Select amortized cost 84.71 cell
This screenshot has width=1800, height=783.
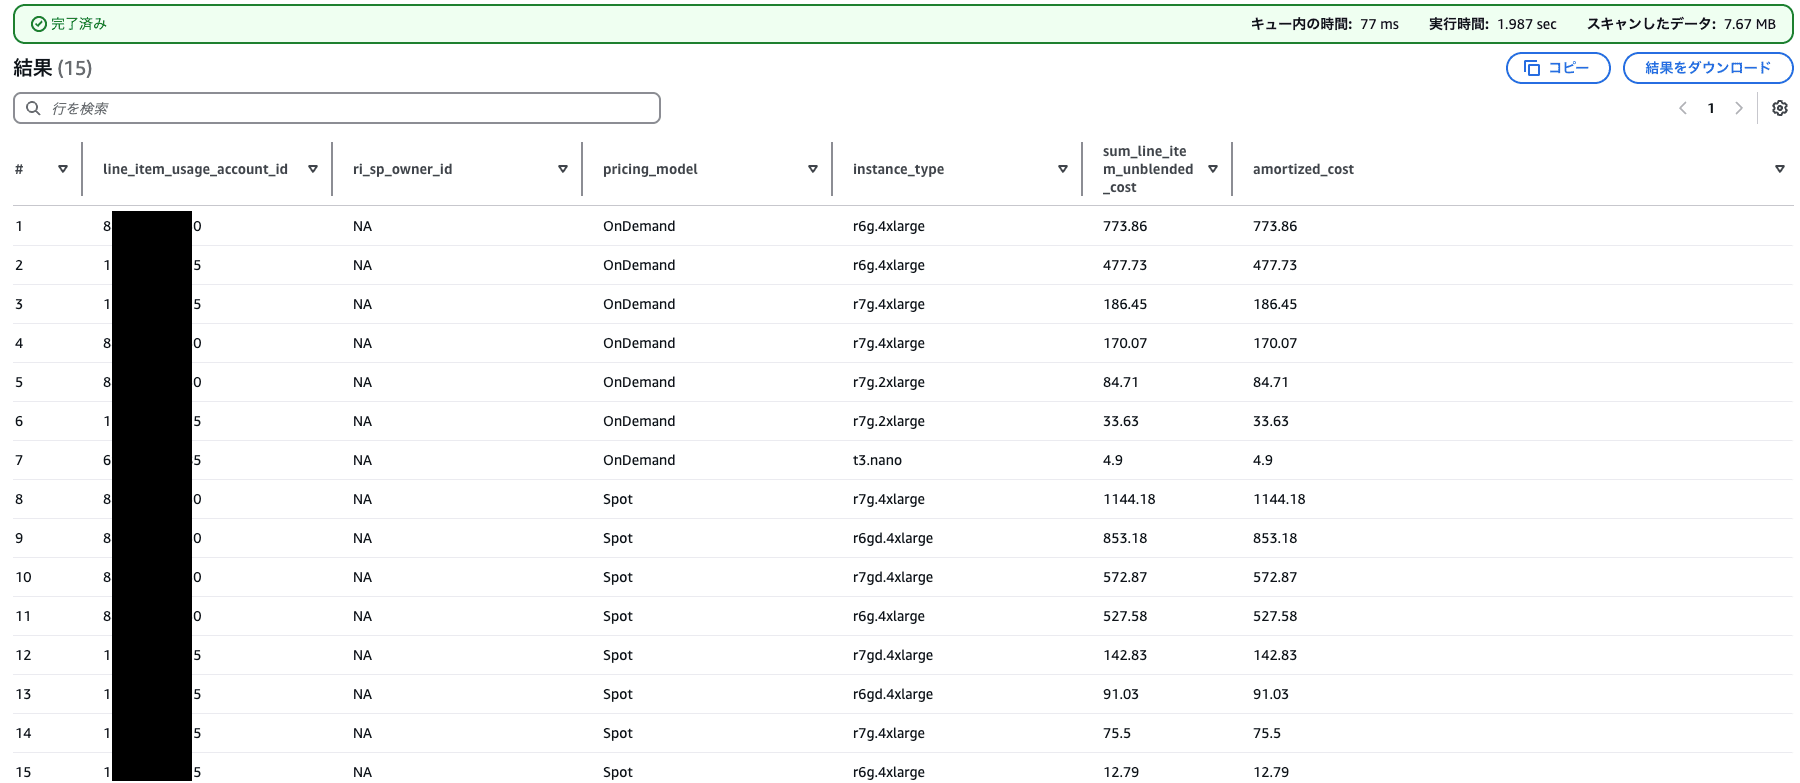1271,382
